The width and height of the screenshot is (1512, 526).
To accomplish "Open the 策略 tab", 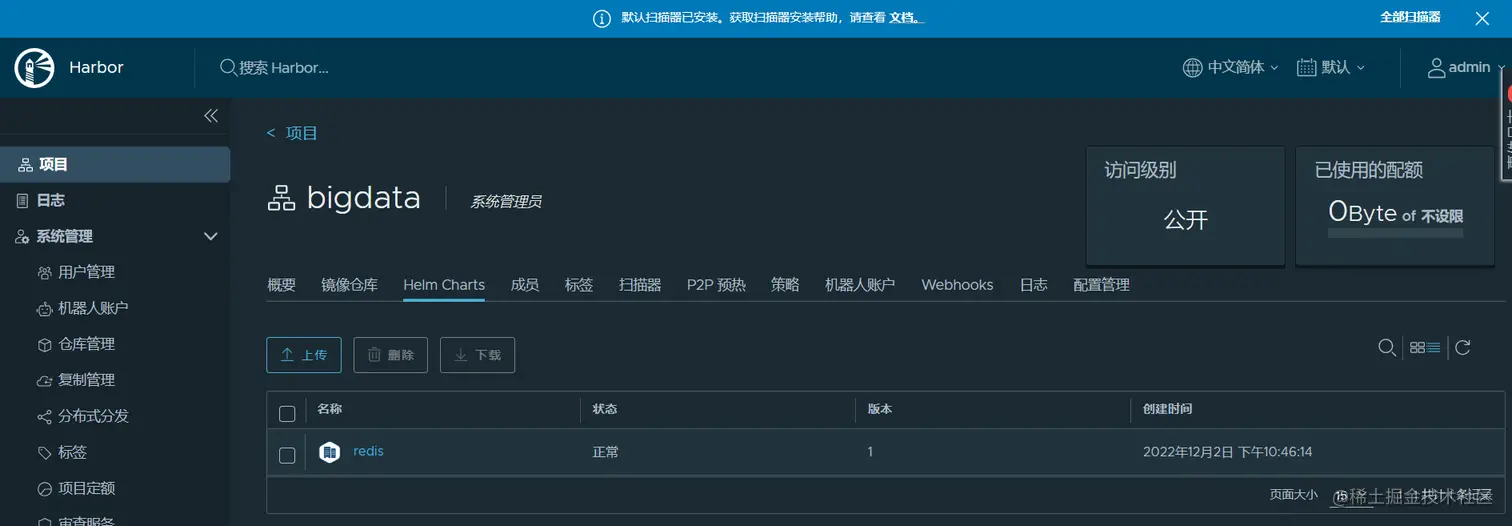I will coord(785,285).
